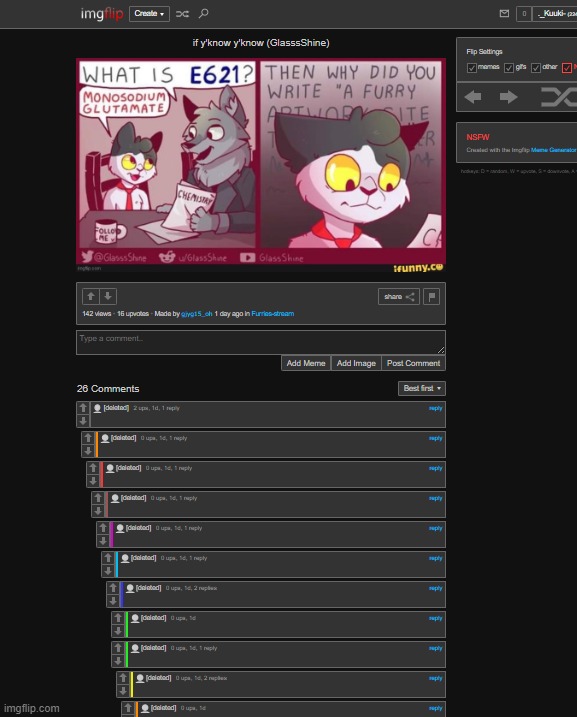This screenshot has height=717, width=577.
Task: Go to next image with right arrow
Action: point(508,97)
